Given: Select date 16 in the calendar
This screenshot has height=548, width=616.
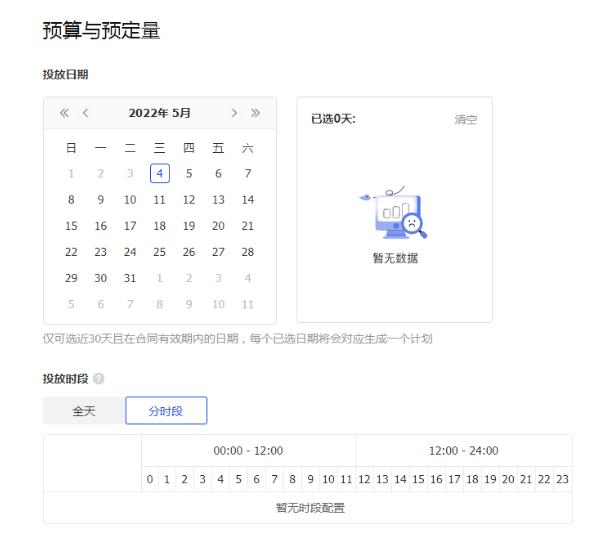Looking at the screenshot, I should point(101,226).
